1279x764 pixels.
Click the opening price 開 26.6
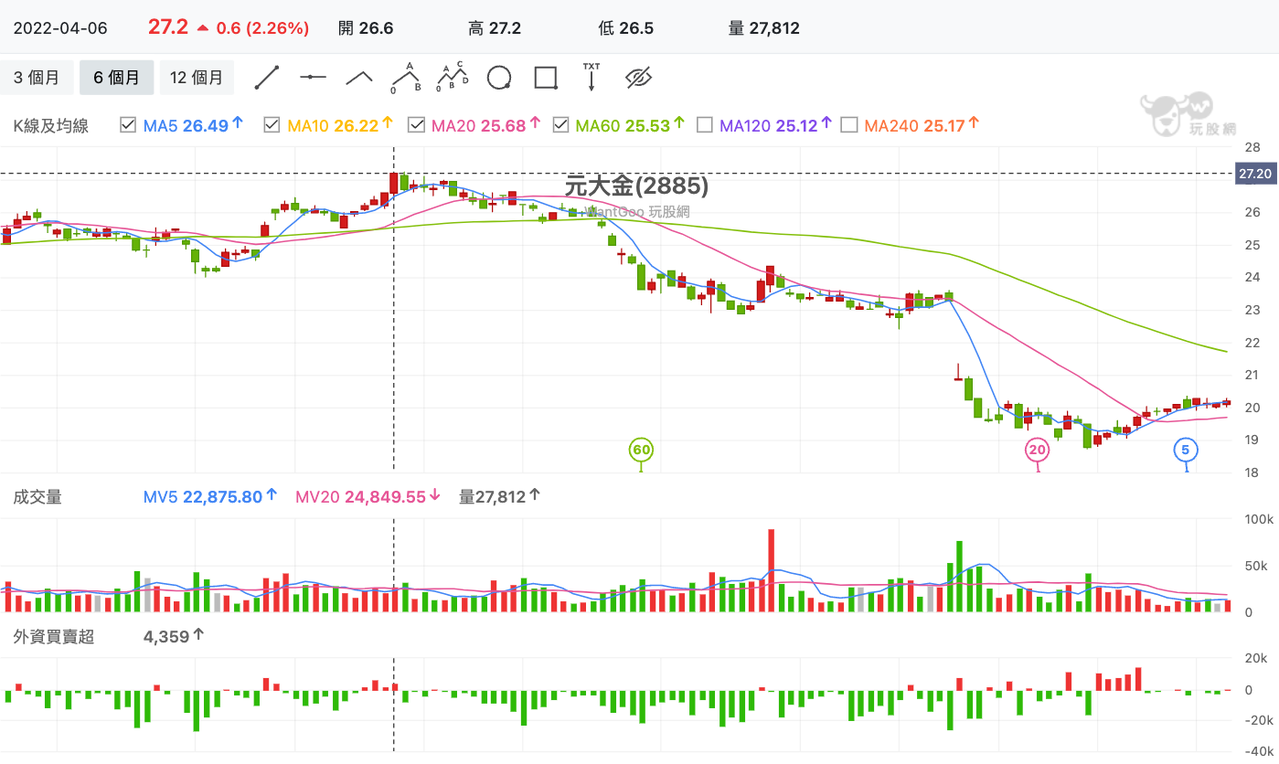365,28
